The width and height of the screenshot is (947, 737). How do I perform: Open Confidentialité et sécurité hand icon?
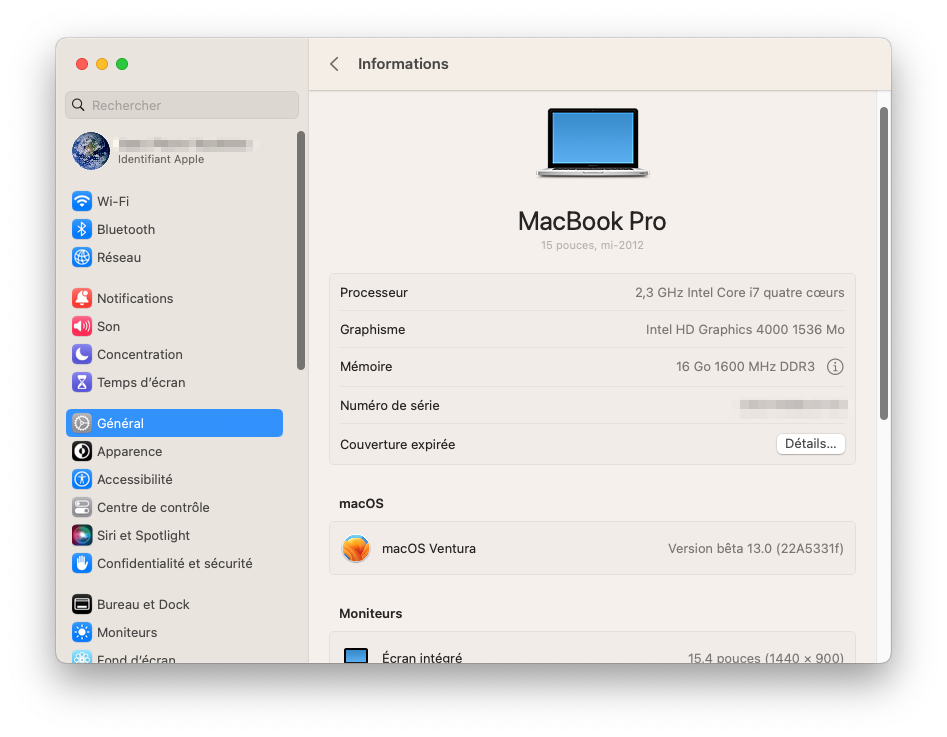[x=82, y=563]
